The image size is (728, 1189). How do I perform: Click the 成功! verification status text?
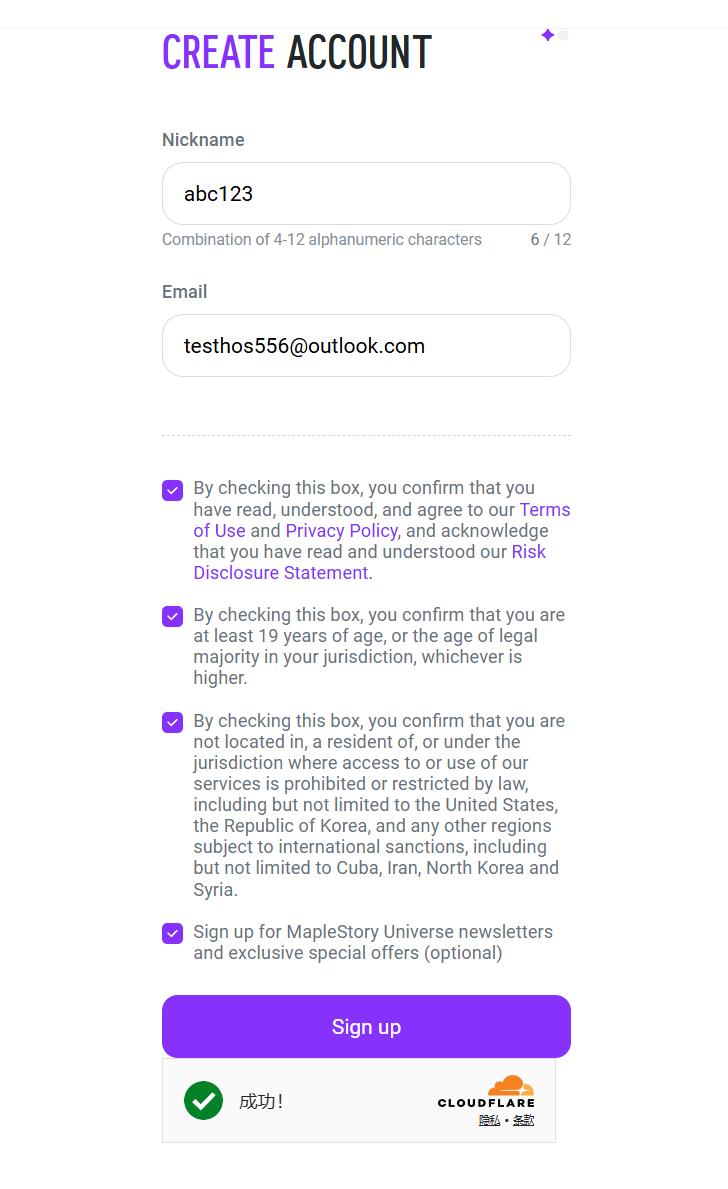[261, 1101]
